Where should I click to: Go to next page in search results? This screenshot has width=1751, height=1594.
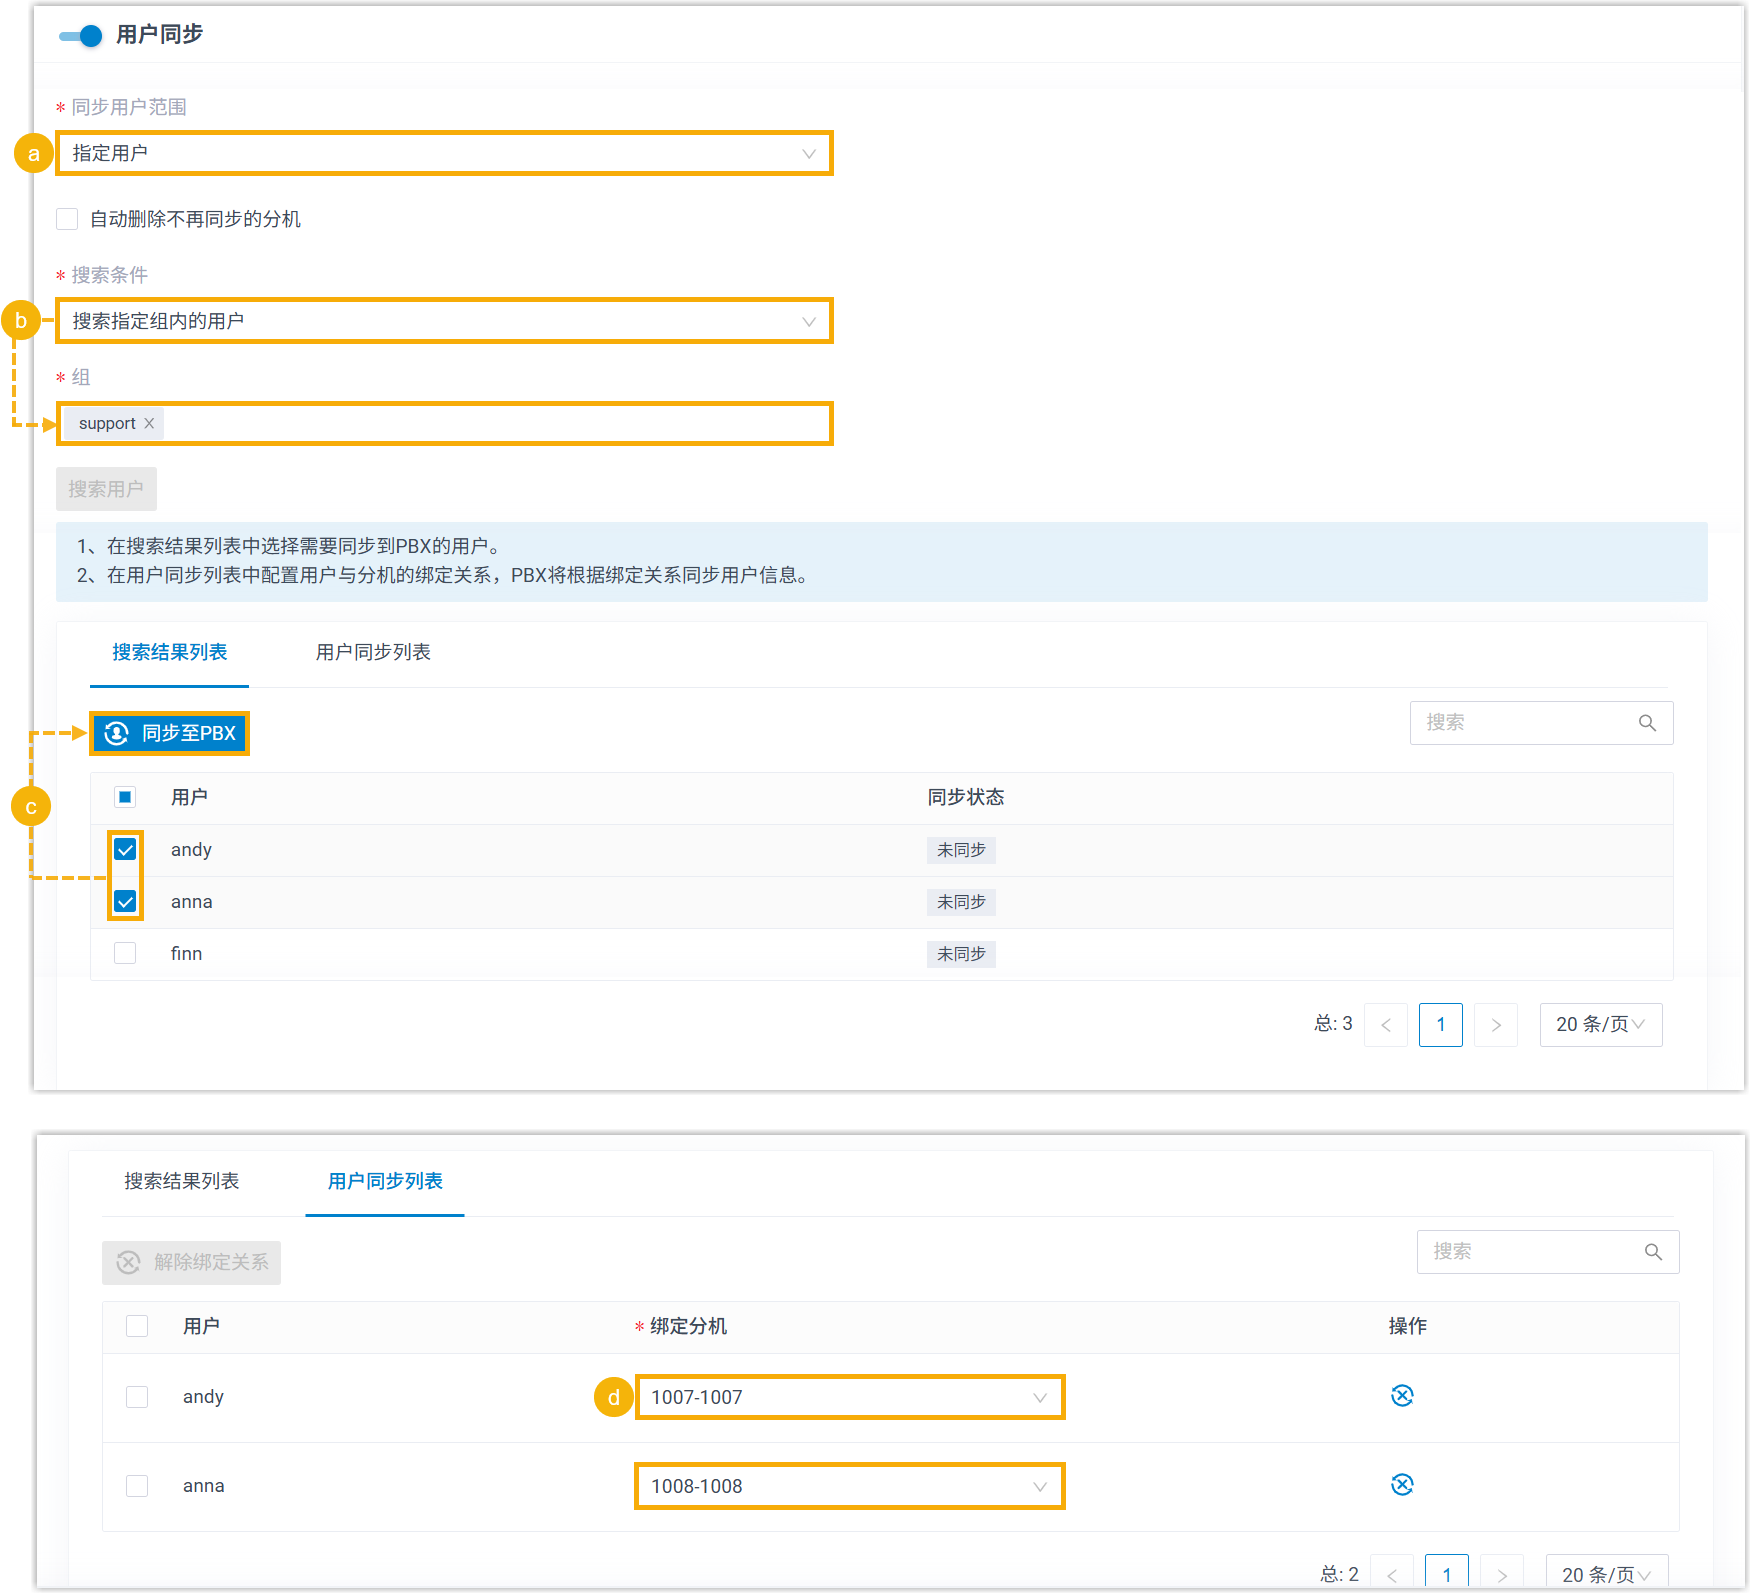tap(1496, 1025)
